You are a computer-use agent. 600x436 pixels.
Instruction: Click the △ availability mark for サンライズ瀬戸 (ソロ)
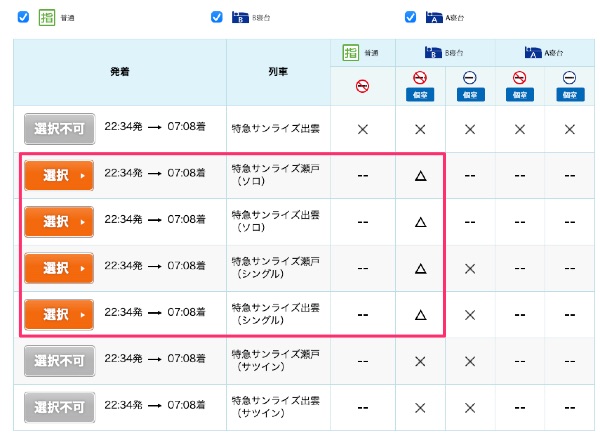(x=420, y=175)
